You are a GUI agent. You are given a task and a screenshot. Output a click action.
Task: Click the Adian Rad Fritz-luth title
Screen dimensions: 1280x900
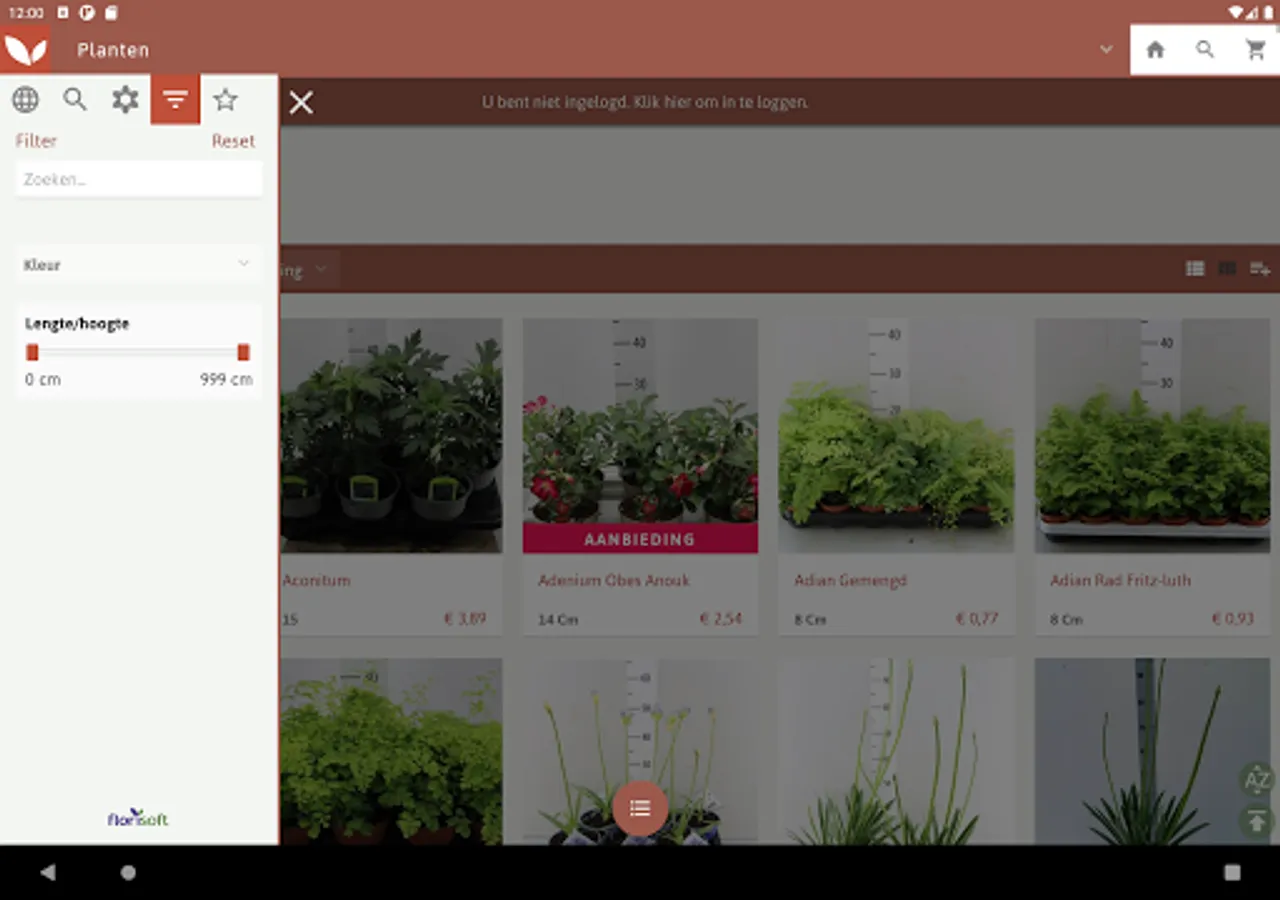click(x=1120, y=580)
